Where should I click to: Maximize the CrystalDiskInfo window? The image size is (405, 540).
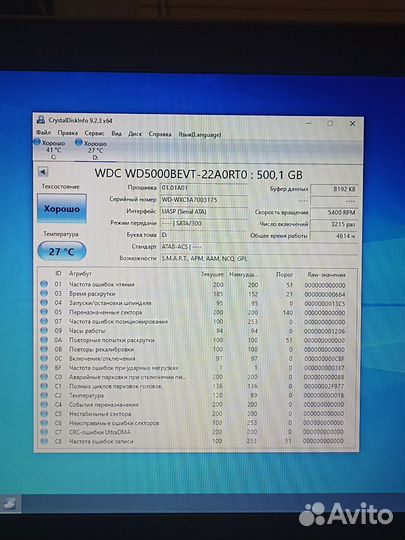[x=330, y=123]
